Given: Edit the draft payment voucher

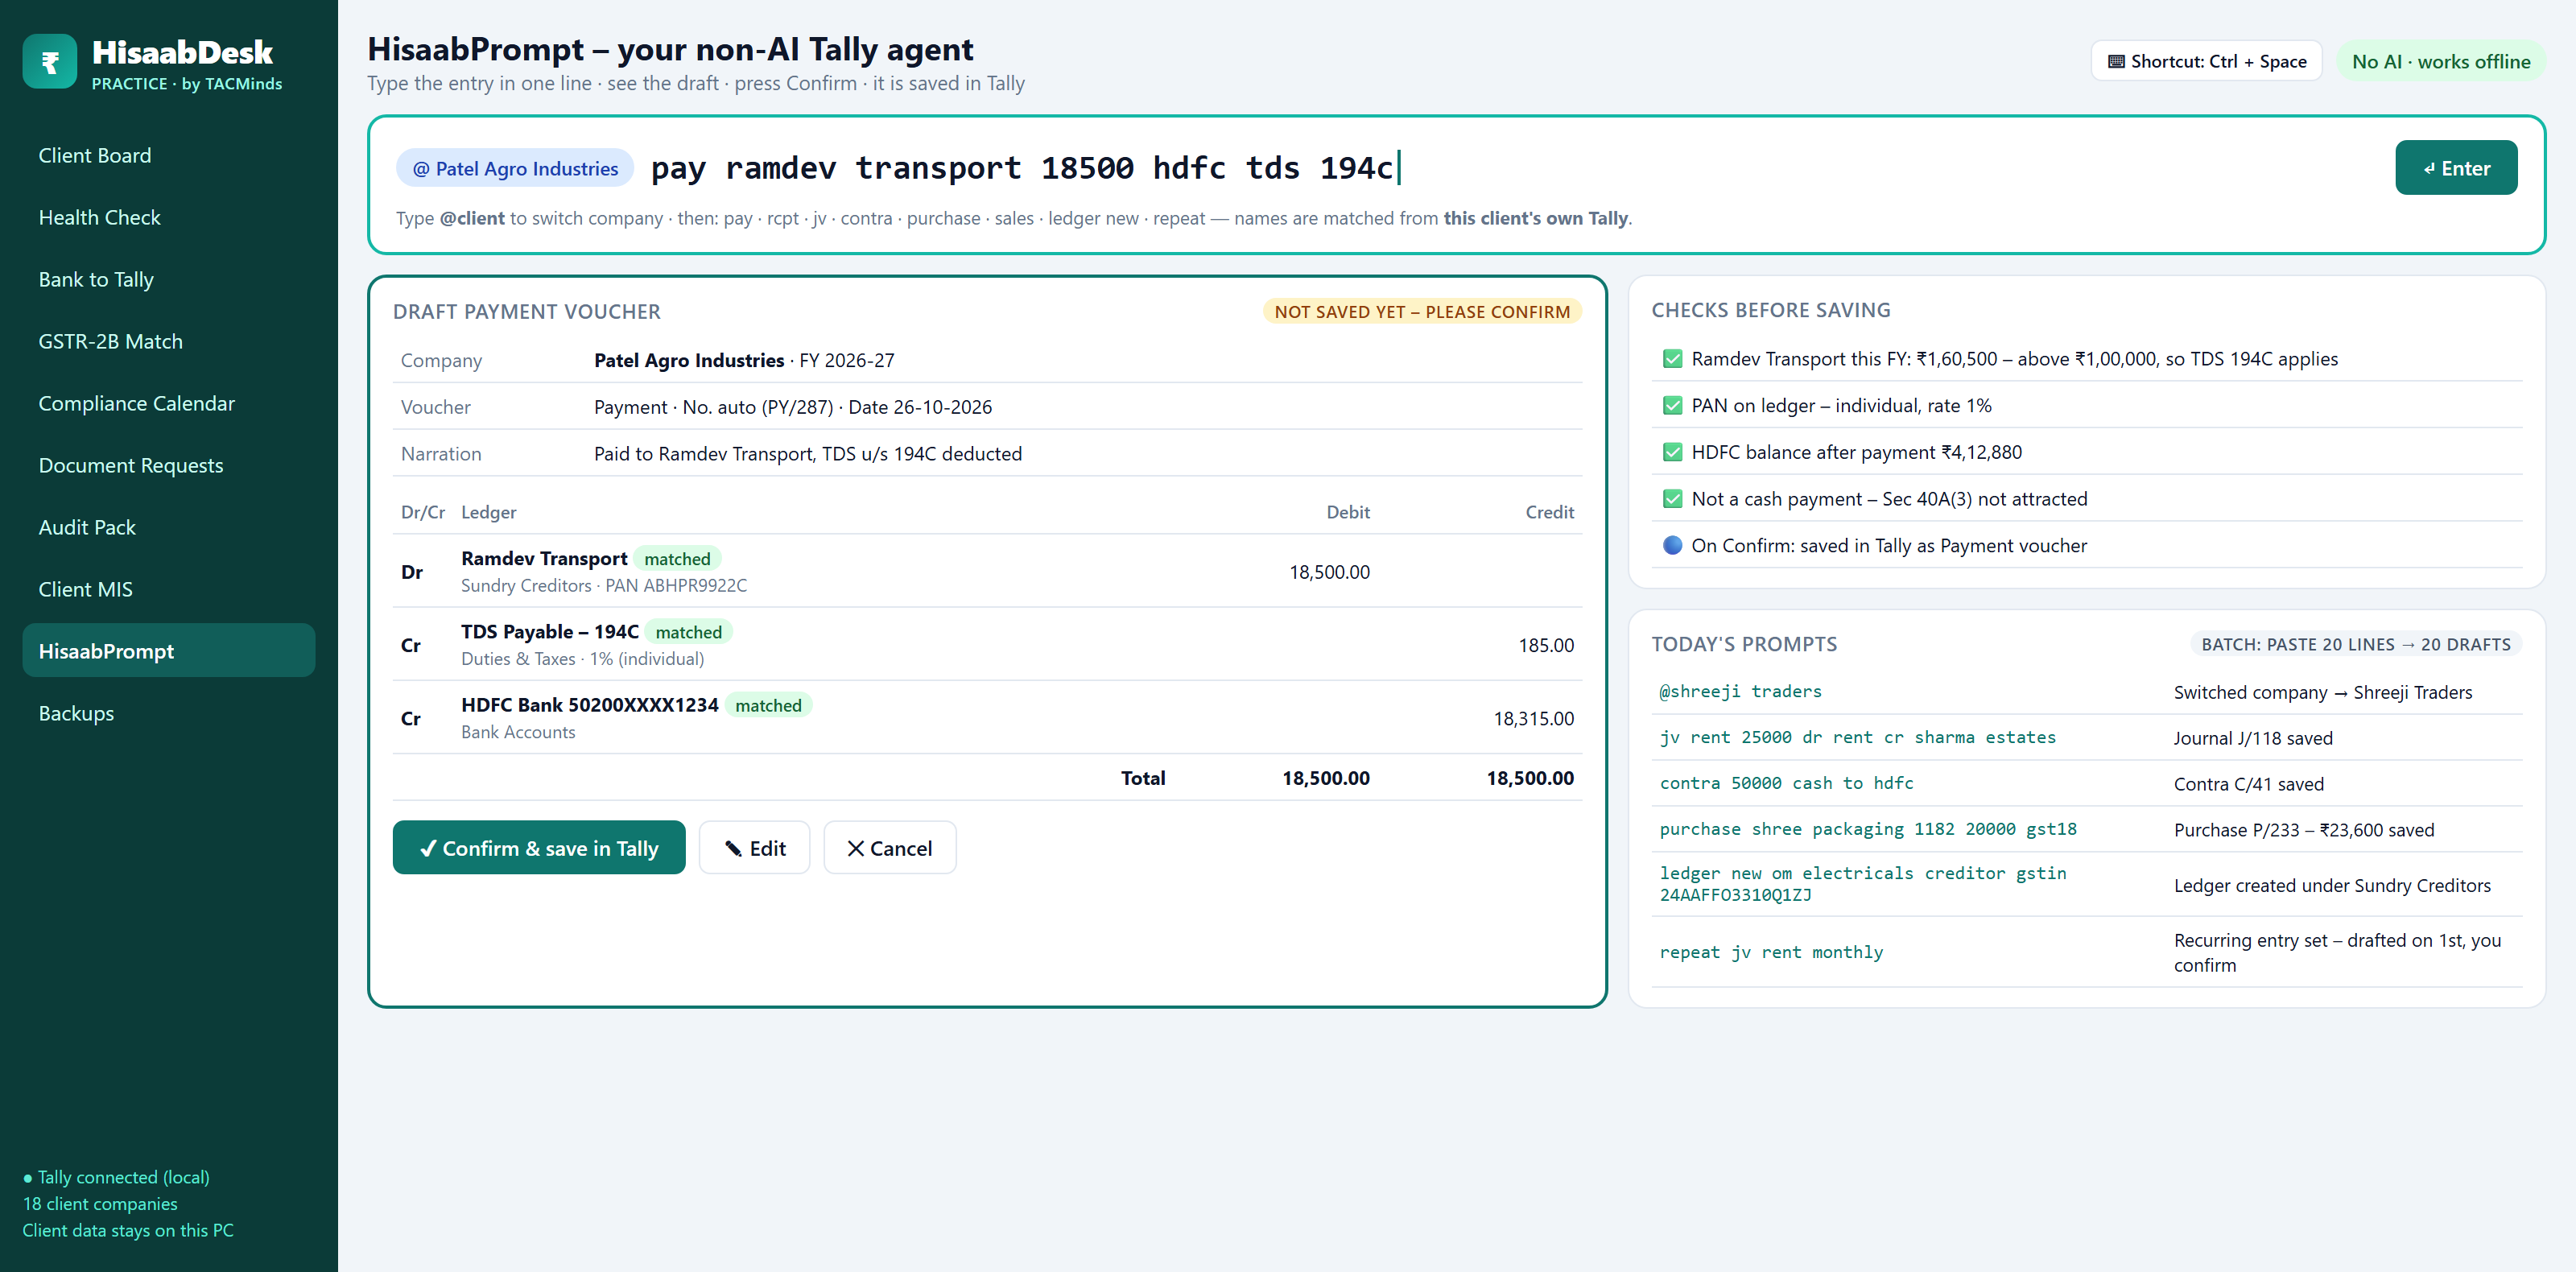Looking at the screenshot, I should click(x=754, y=847).
